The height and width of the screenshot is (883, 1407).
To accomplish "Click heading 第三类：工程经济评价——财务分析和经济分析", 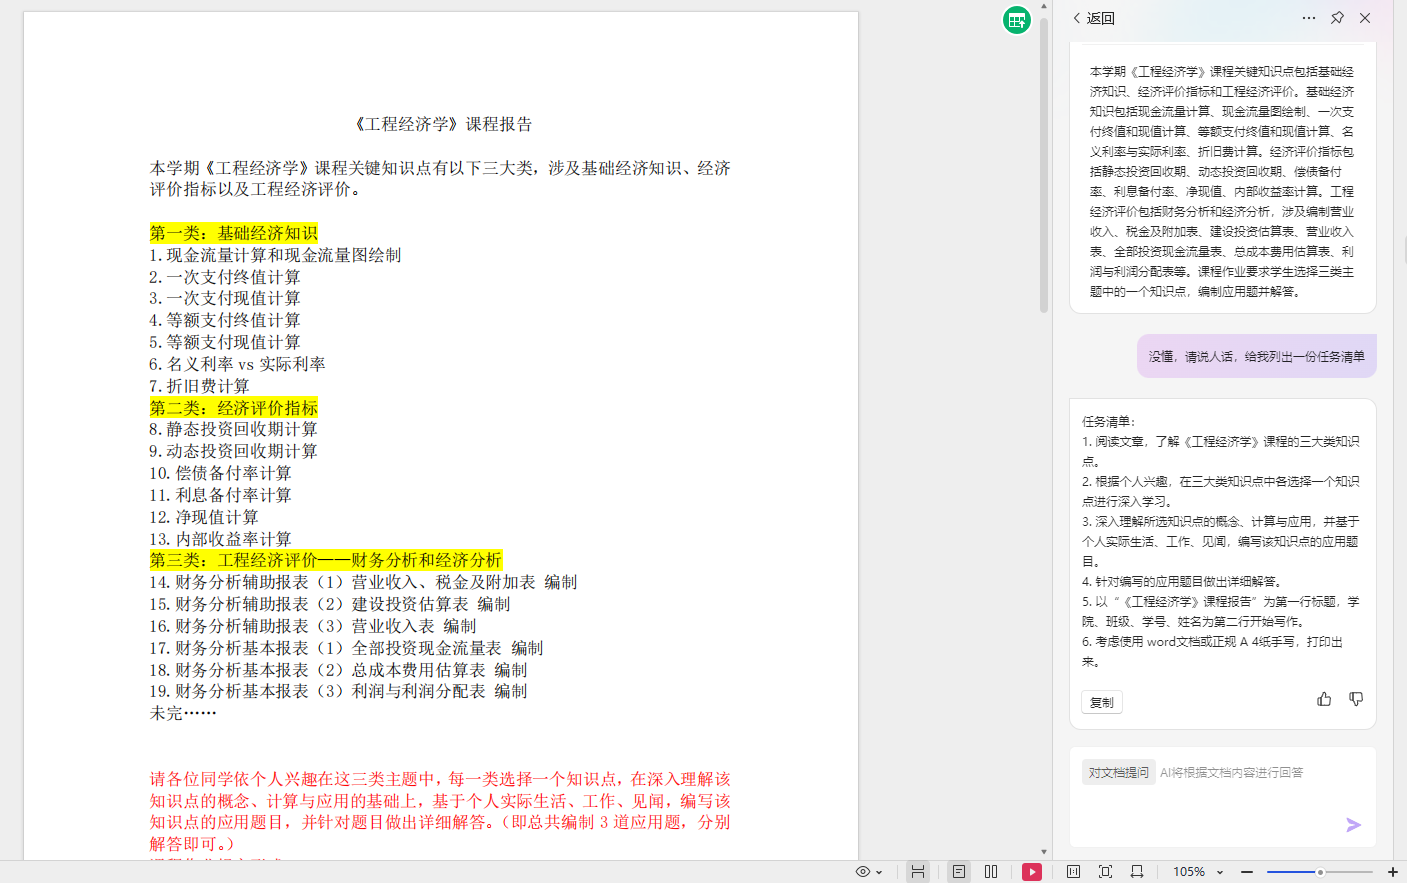I will pyautogui.click(x=325, y=560).
